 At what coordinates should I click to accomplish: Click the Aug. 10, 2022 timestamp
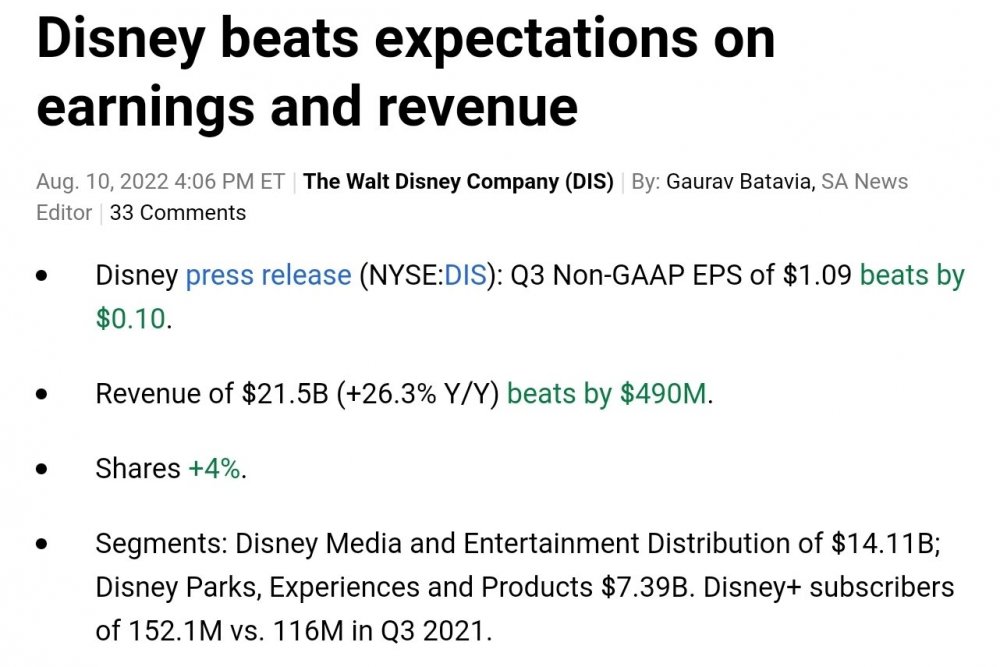(x=160, y=182)
